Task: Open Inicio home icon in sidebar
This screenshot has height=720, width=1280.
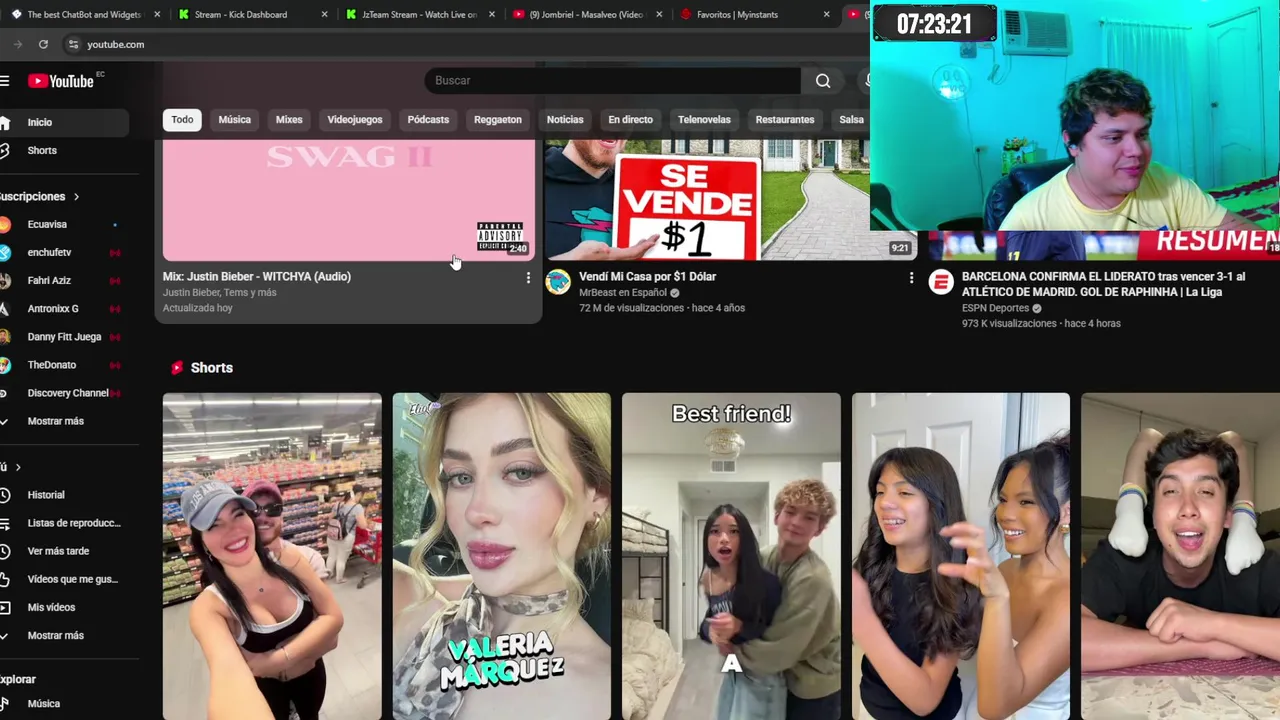Action: click(x=5, y=122)
